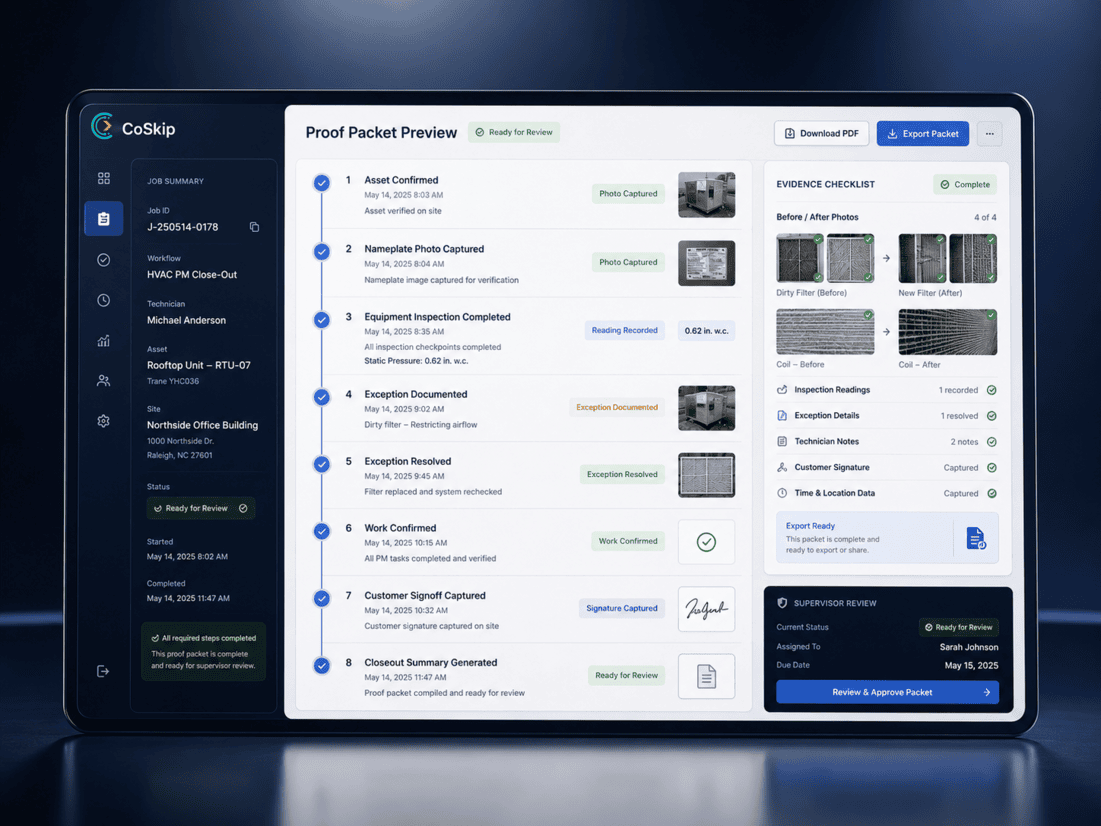Click step 3 Equipment Inspection timeline checkmark
This screenshot has height=826, width=1101.
point(322,320)
